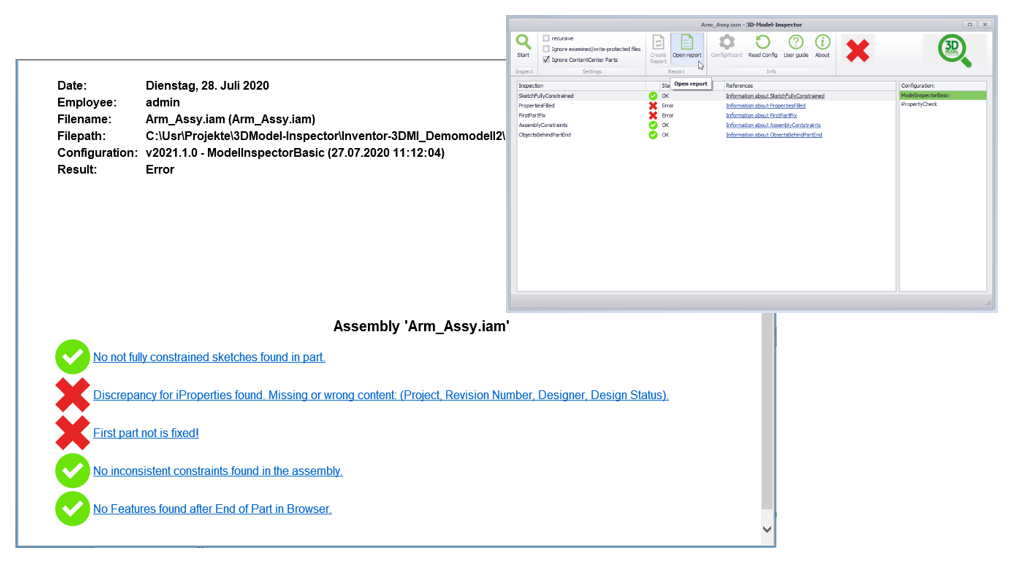
Task: Open report link No Features found after End
Action: 212,509
